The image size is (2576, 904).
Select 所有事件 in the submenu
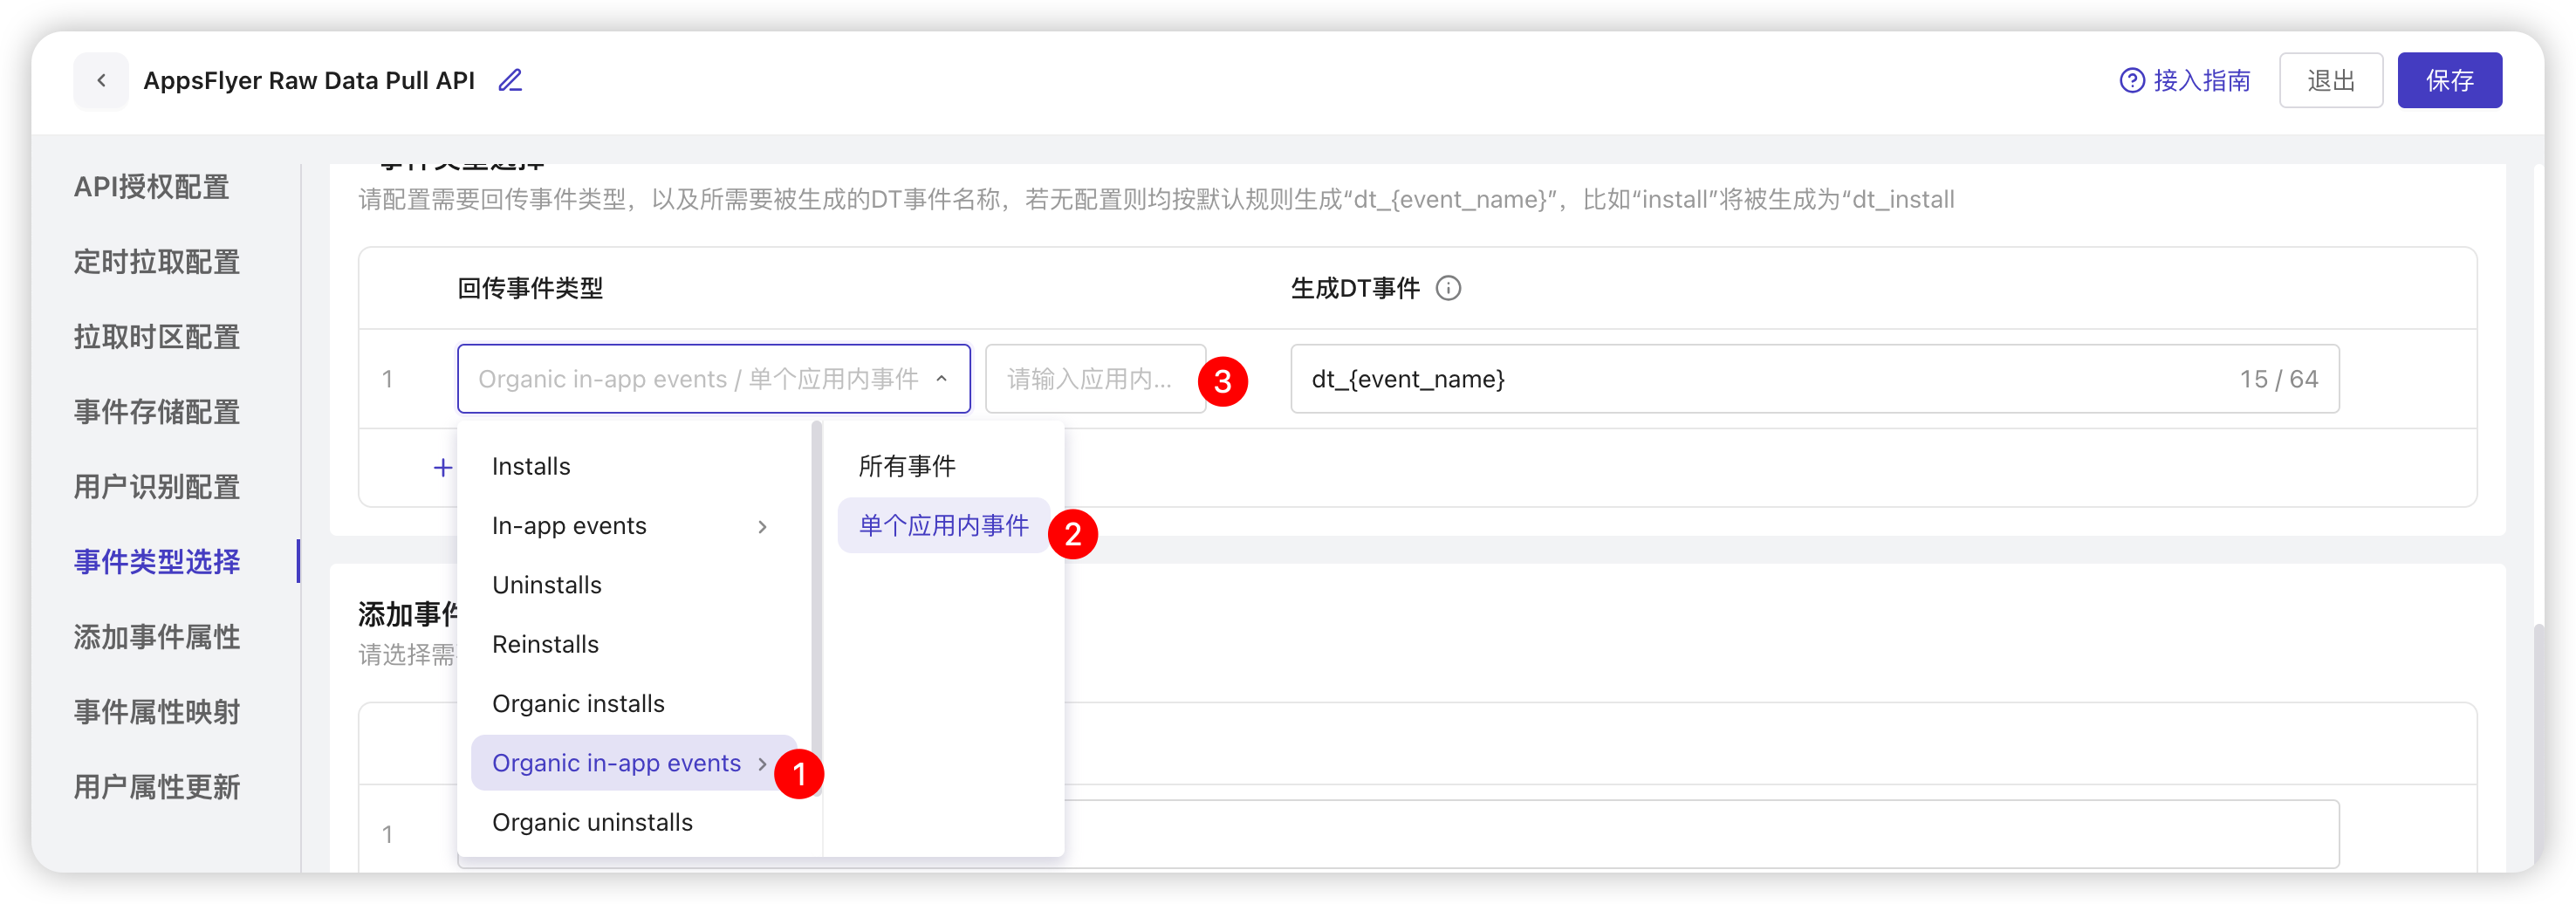coord(905,465)
